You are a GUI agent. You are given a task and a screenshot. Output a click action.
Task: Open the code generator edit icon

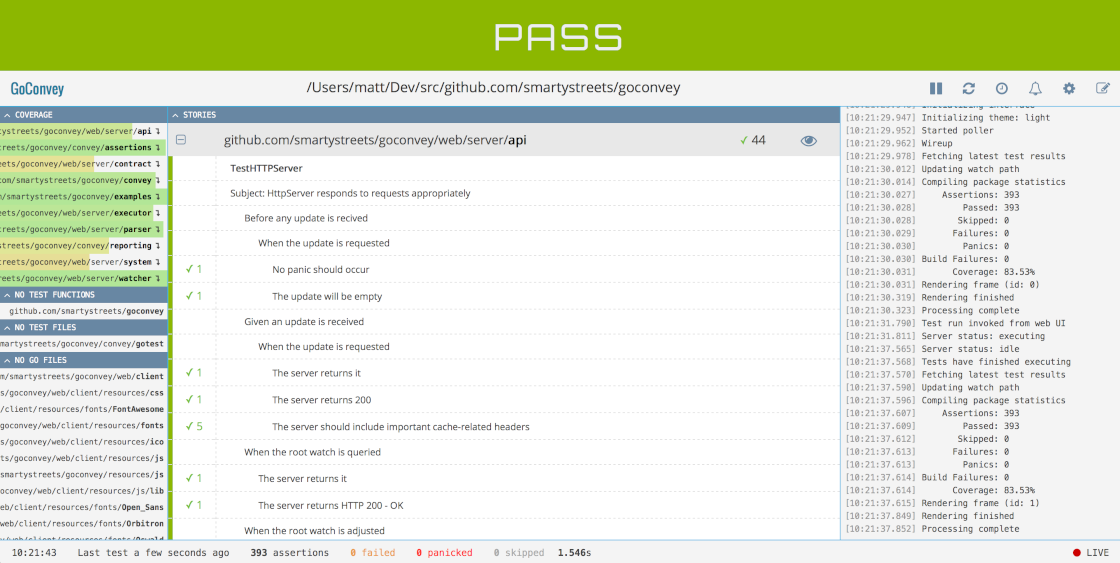(x=1103, y=89)
